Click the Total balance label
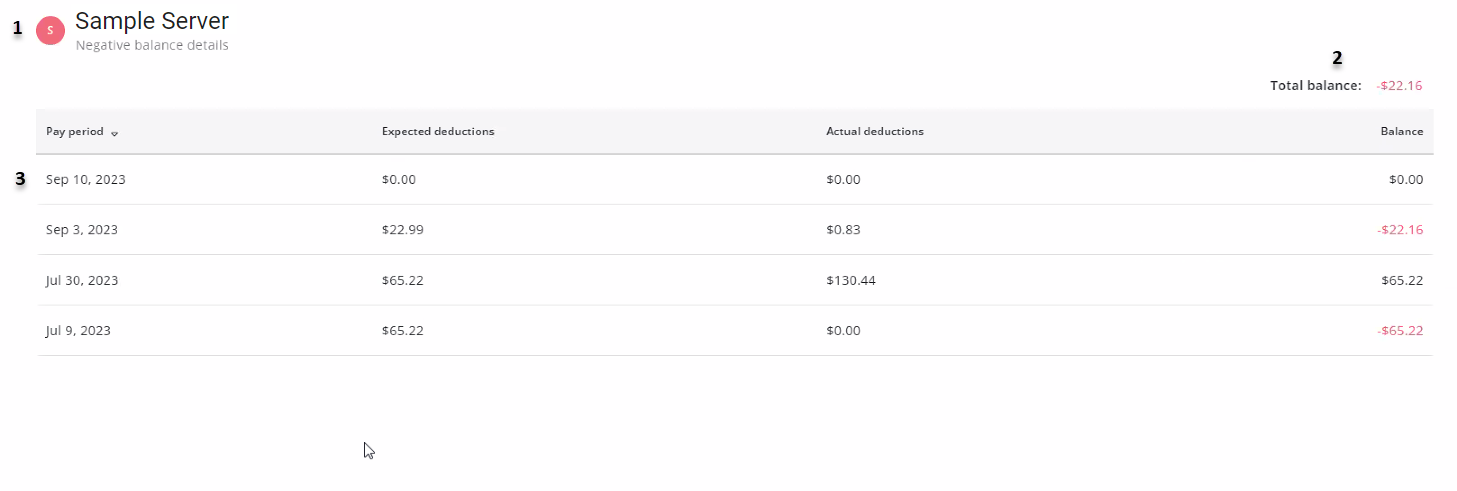Image resolution: width=1457 pixels, height=491 pixels. pyautogui.click(x=1315, y=86)
